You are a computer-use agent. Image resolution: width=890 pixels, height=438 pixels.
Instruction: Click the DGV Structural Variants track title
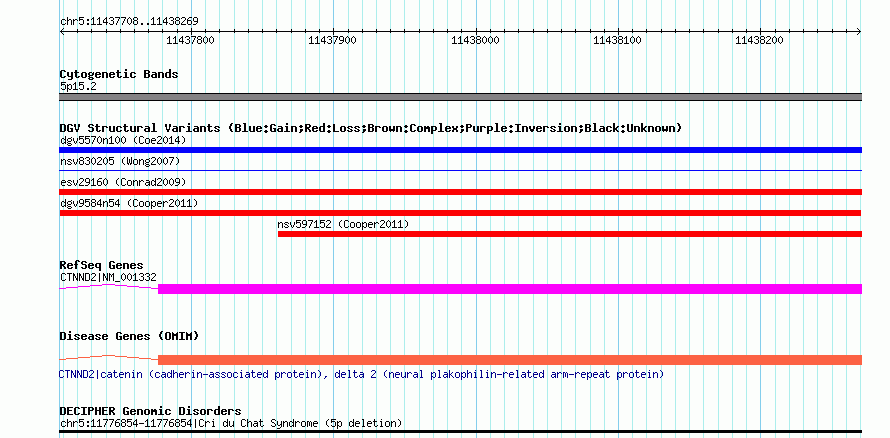click(370, 128)
